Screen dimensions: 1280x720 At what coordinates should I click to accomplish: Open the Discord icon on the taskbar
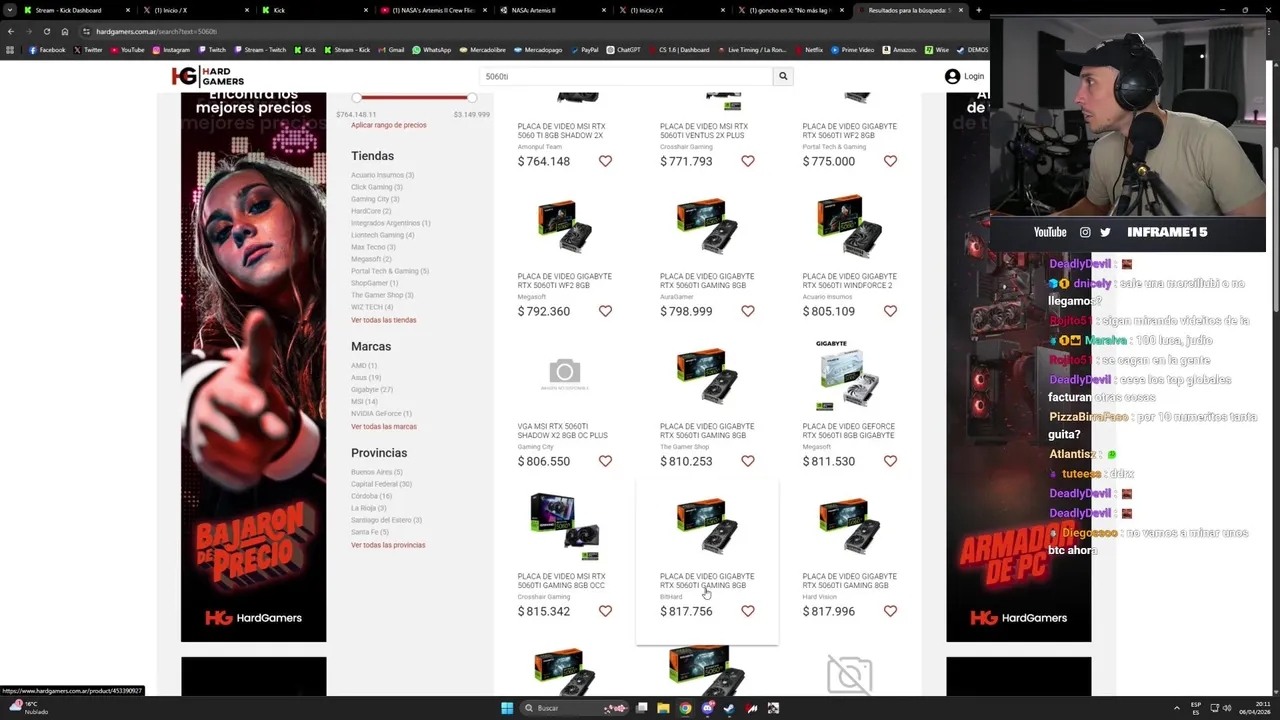click(707, 708)
